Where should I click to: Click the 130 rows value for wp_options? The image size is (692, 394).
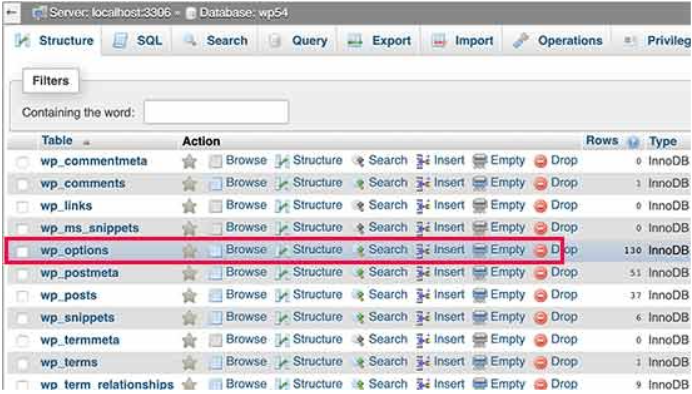point(632,250)
